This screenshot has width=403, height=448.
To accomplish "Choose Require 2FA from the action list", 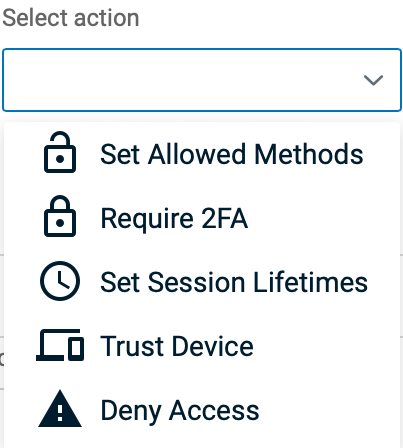I will pyautogui.click(x=202, y=218).
